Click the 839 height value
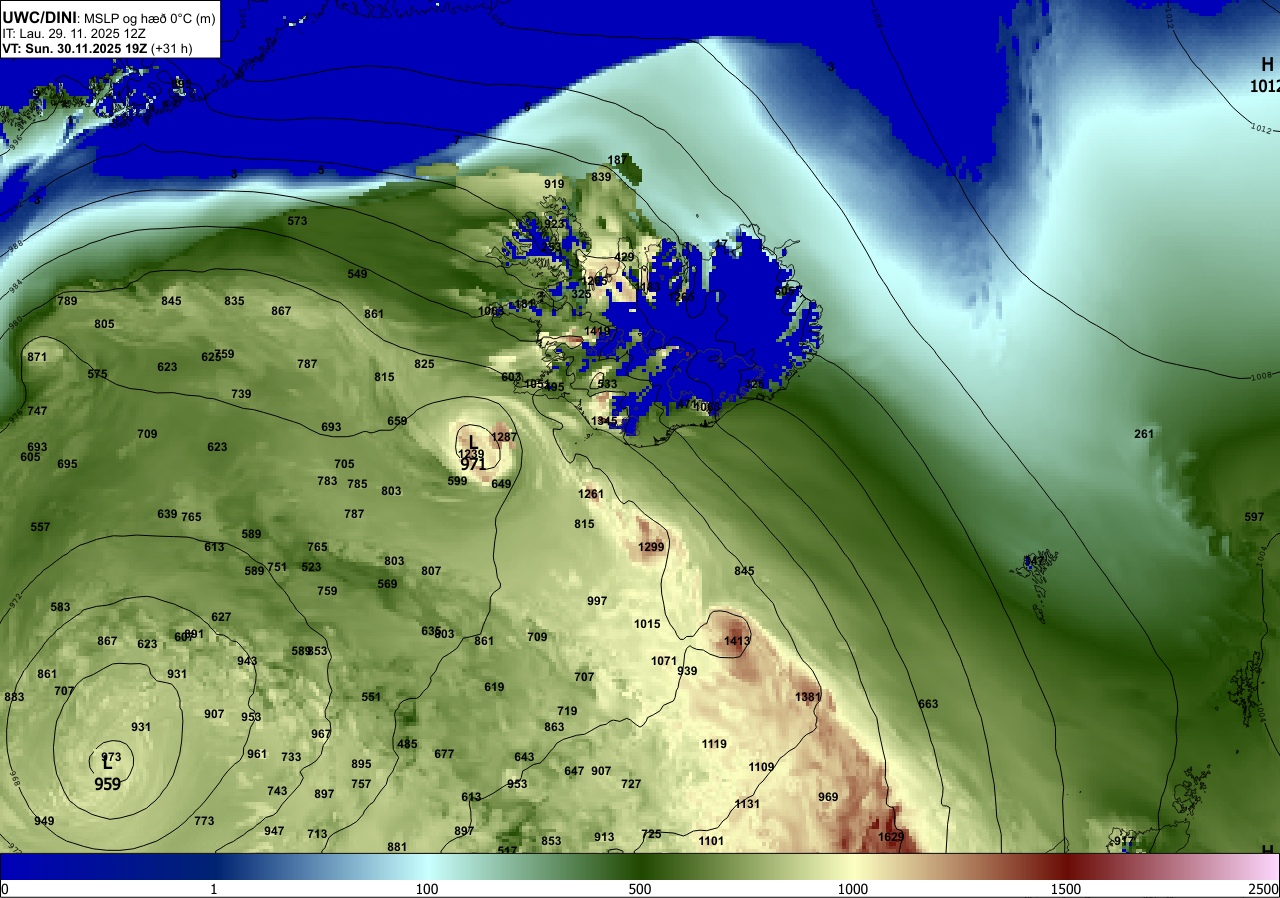Image resolution: width=1280 pixels, height=898 pixels. click(x=601, y=177)
